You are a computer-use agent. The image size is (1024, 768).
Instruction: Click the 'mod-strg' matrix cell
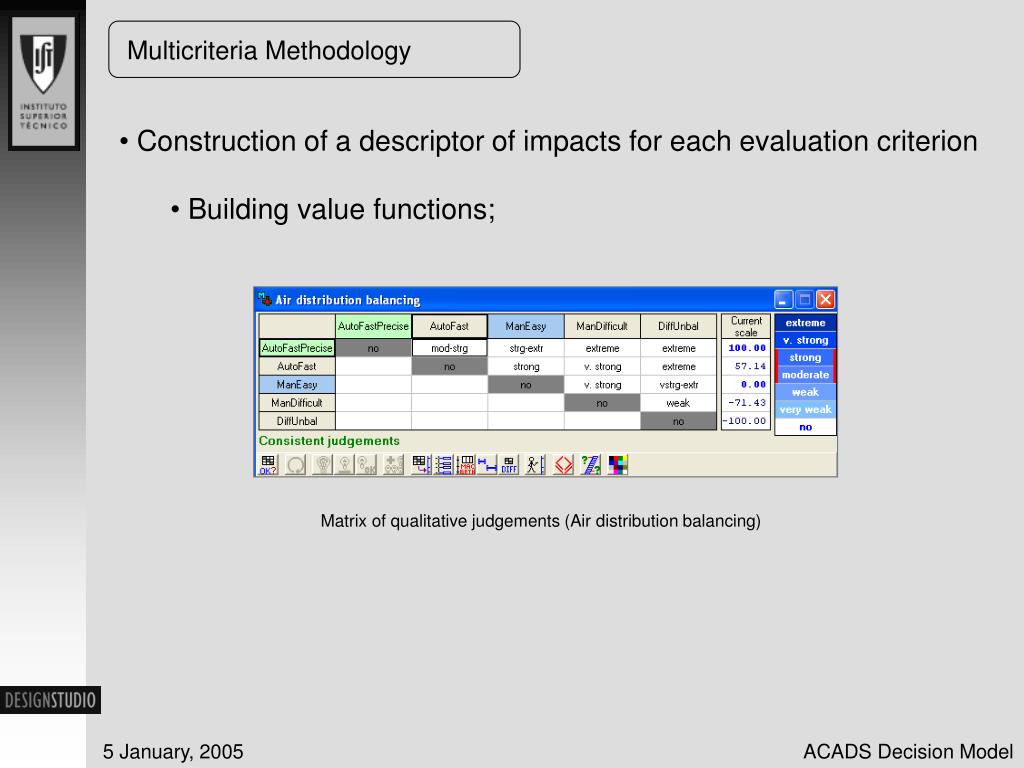[x=449, y=348]
